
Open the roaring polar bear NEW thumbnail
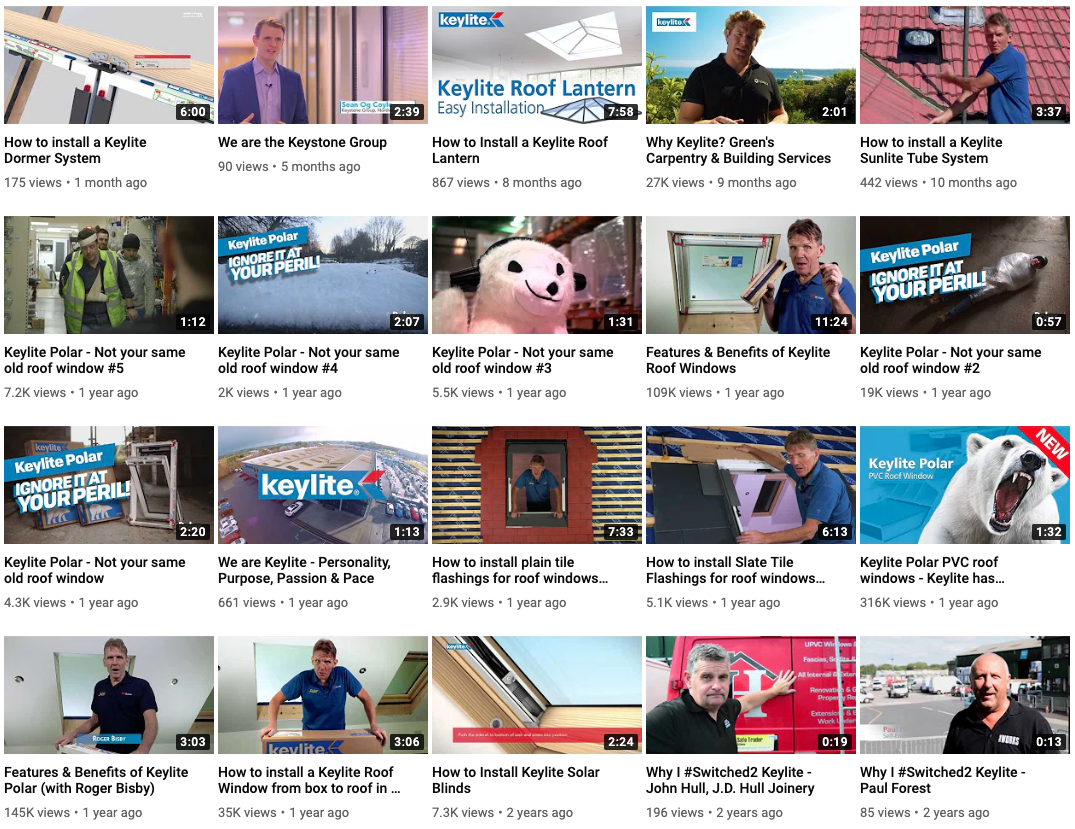pos(965,485)
